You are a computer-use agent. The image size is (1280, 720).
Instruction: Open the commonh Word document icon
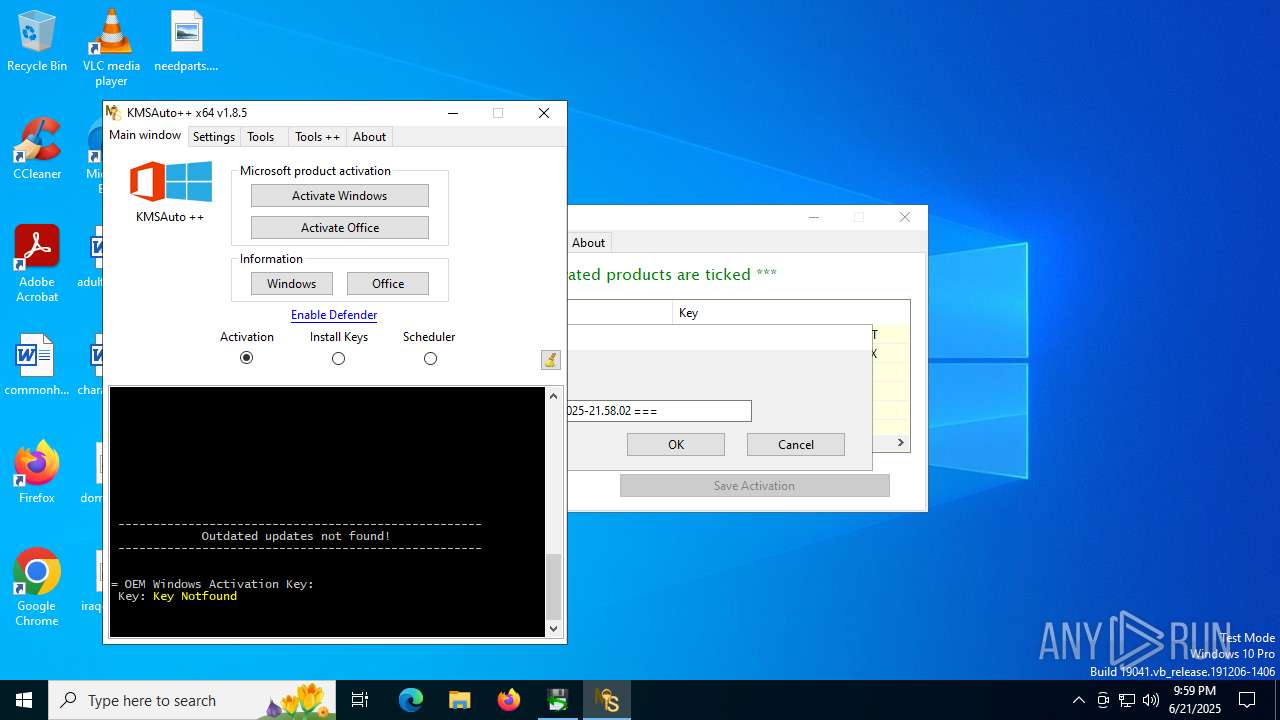point(37,365)
